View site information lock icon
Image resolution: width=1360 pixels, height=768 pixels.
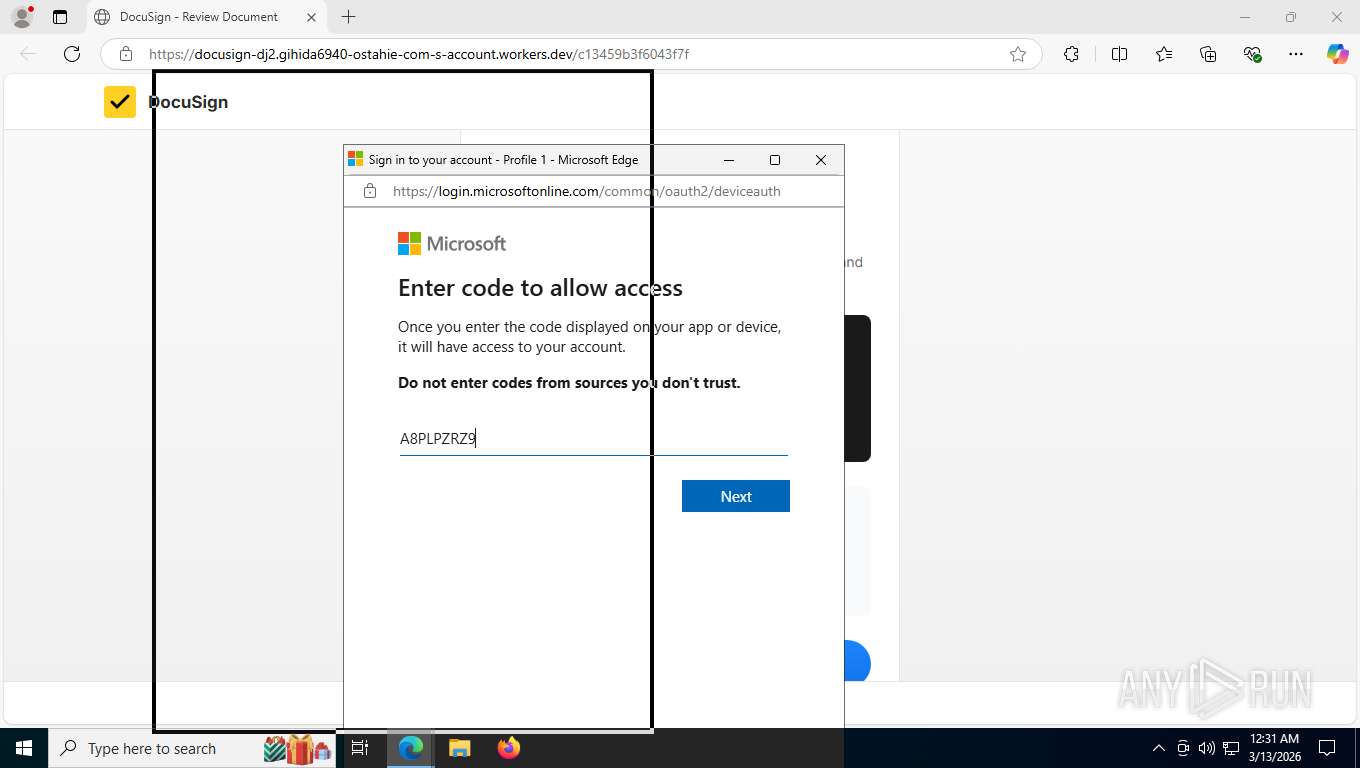[126, 54]
